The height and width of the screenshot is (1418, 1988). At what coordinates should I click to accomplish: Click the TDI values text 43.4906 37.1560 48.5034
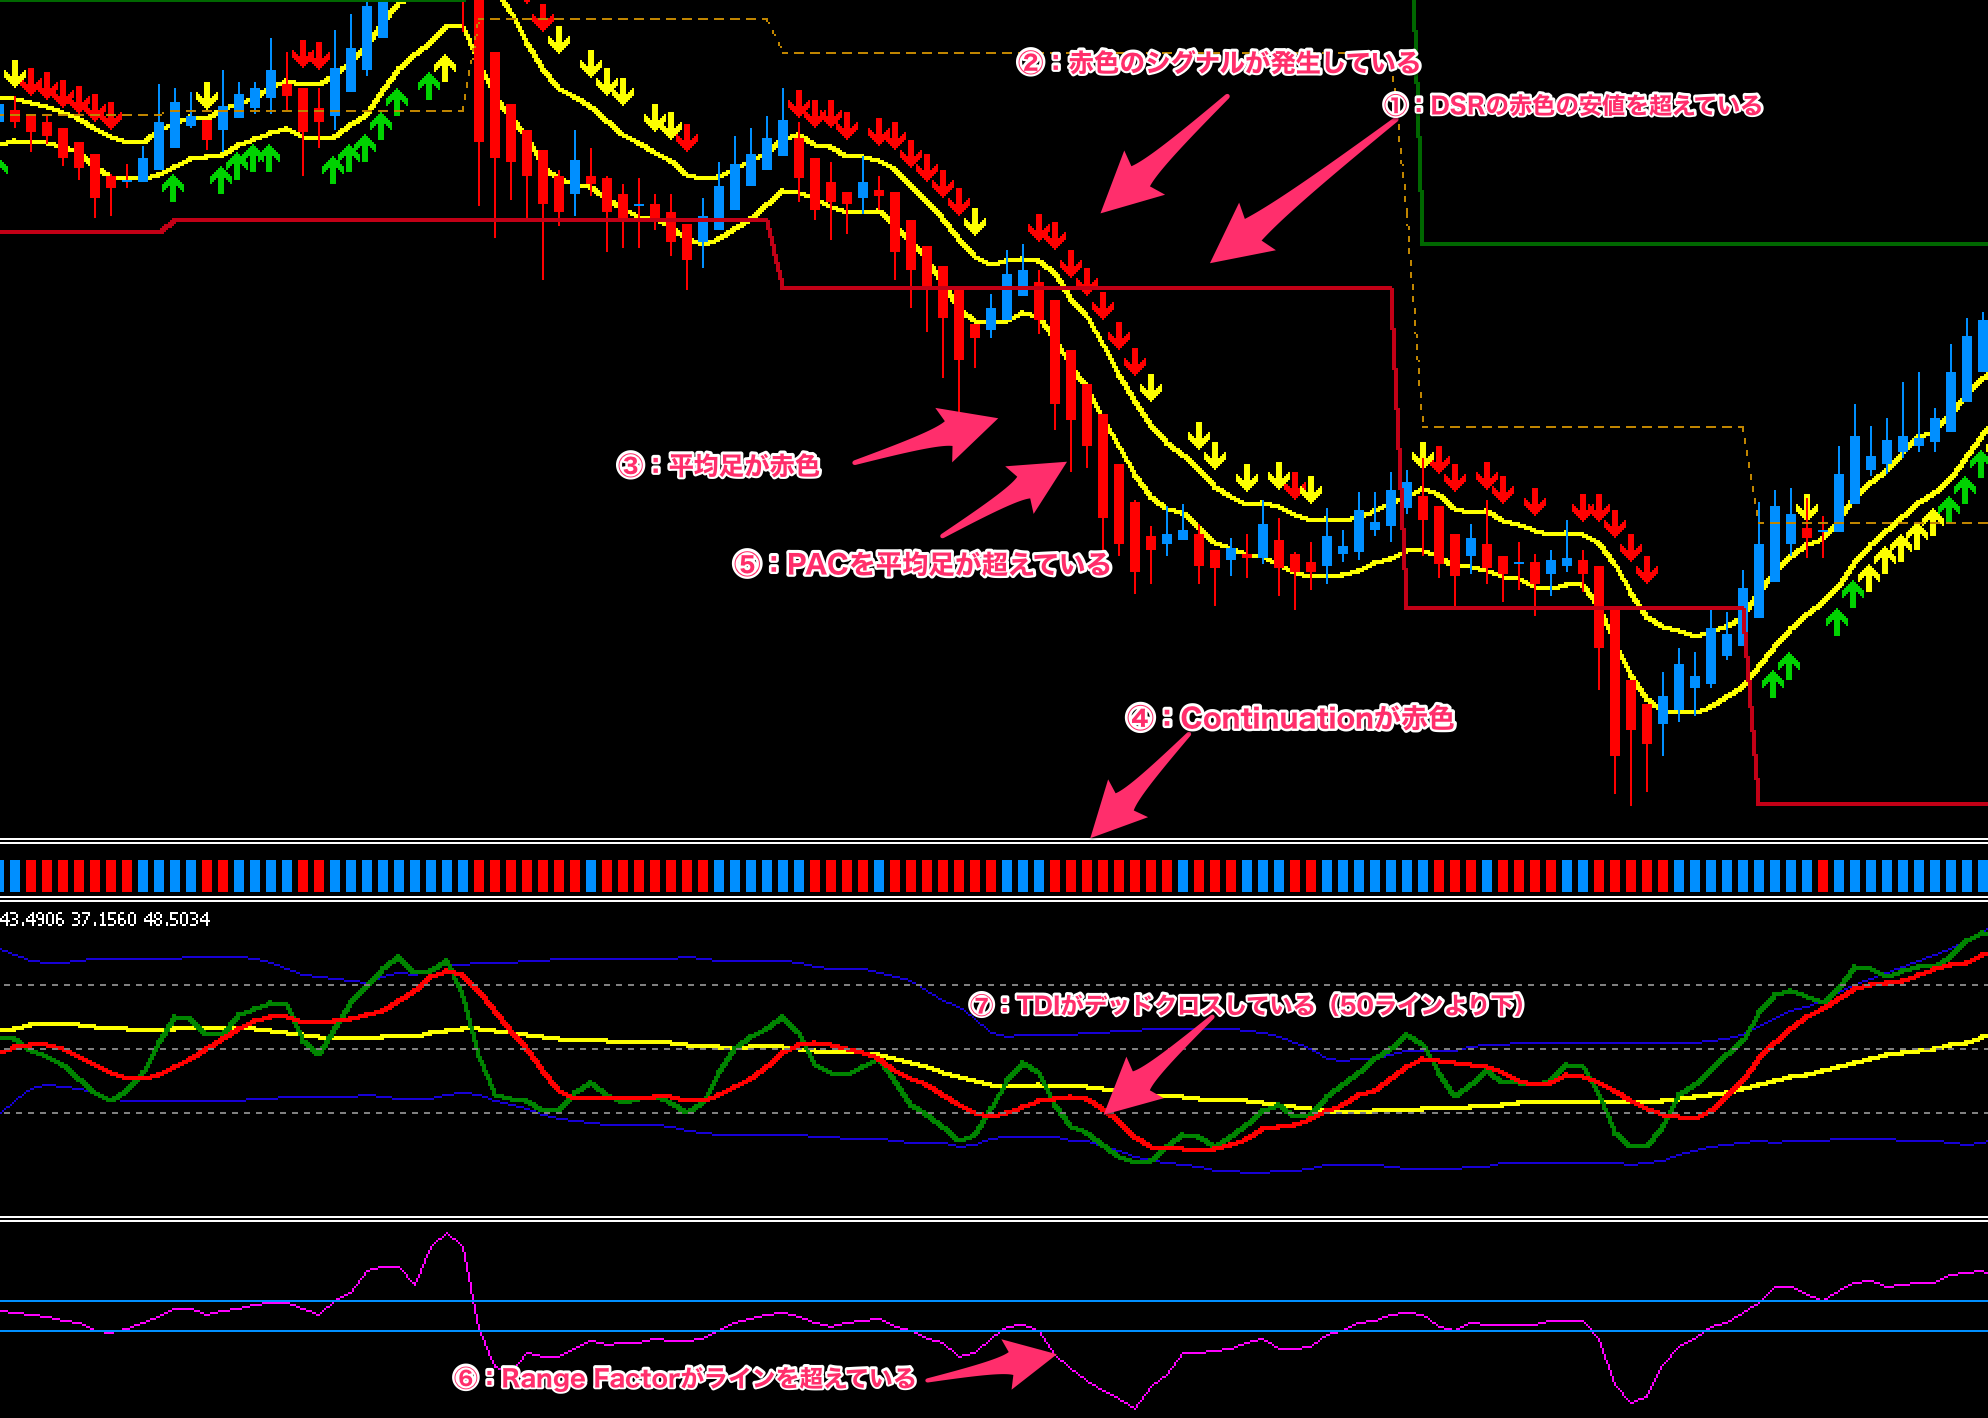(105, 919)
